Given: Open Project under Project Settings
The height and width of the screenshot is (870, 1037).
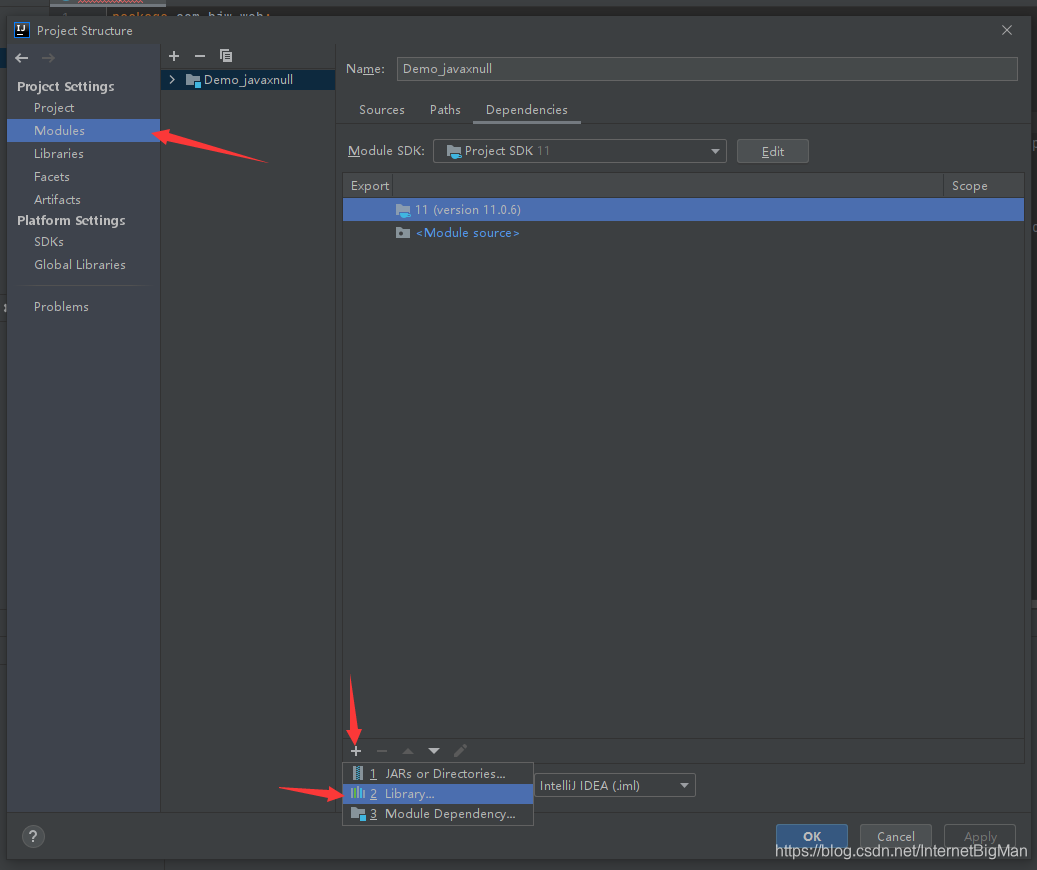Looking at the screenshot, I should 54,108.
